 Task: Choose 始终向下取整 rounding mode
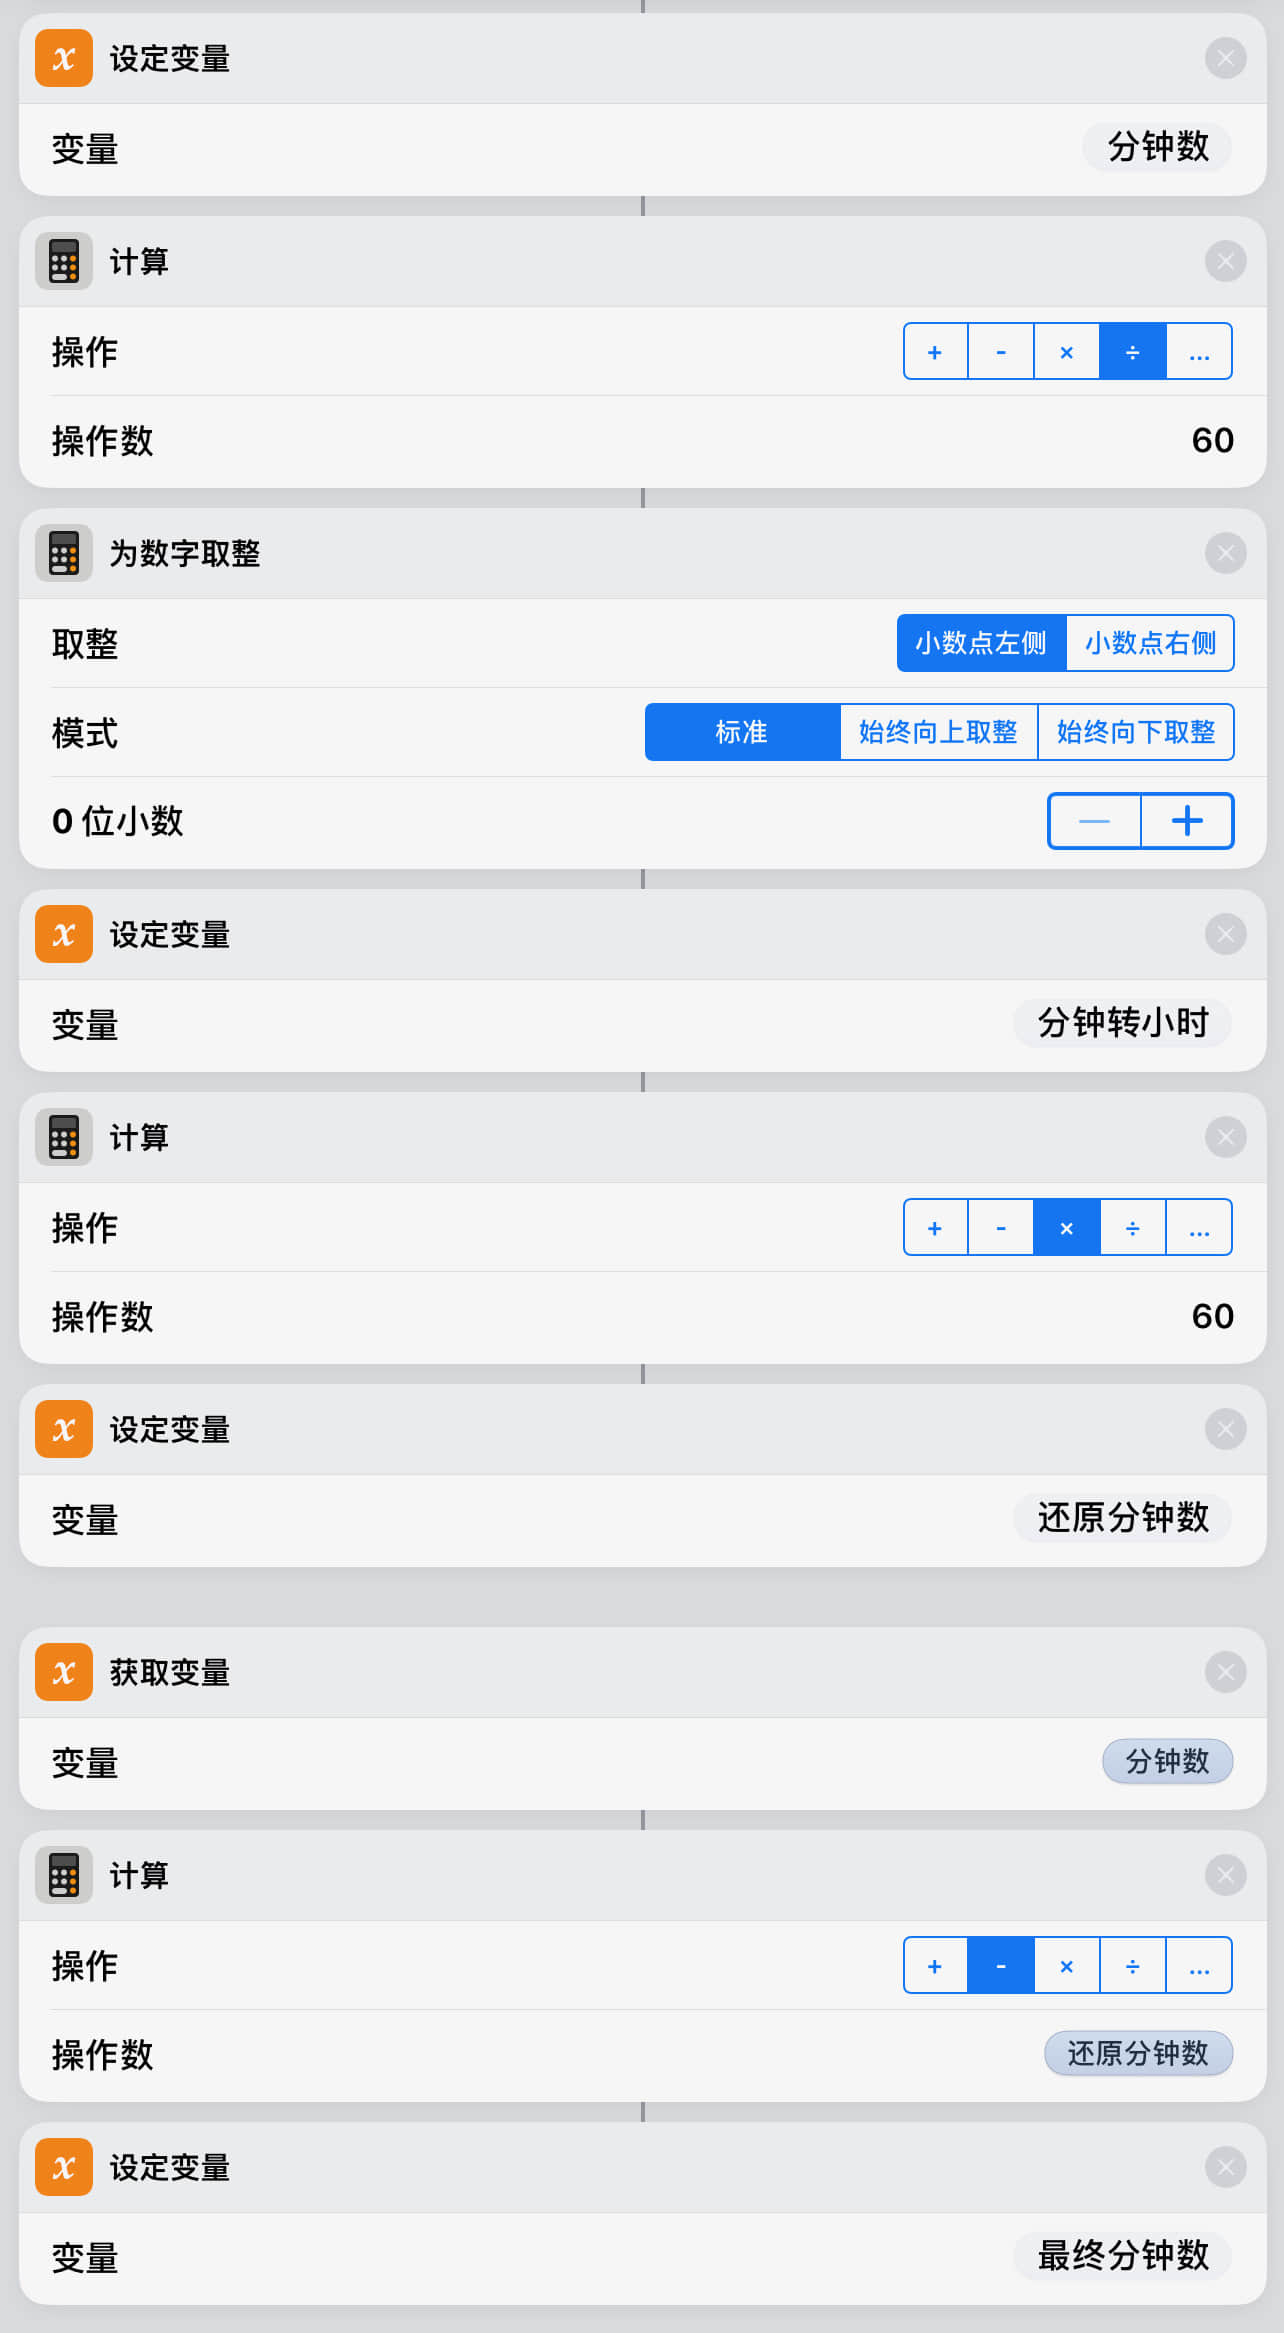(1135, 732)
